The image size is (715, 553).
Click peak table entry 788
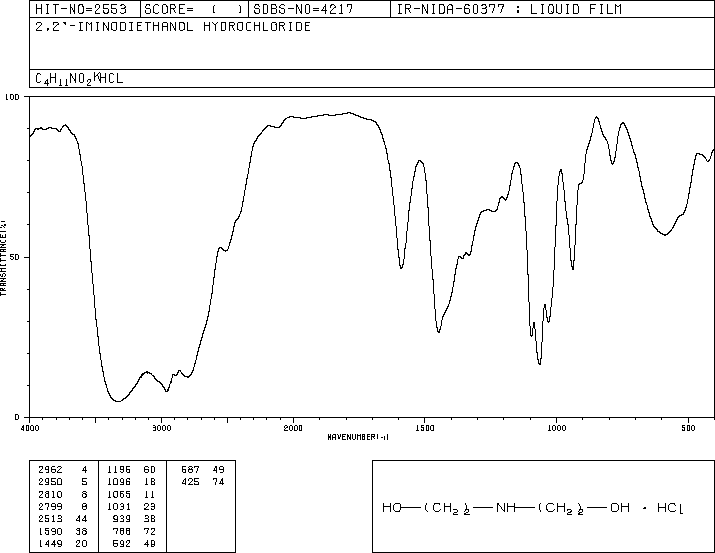(122, 532)
